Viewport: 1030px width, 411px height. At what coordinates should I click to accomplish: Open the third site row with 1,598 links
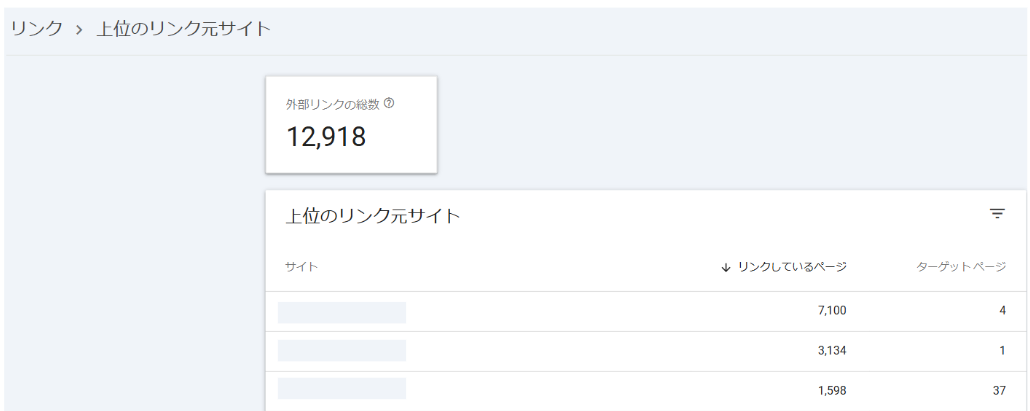tap(342, 389)
